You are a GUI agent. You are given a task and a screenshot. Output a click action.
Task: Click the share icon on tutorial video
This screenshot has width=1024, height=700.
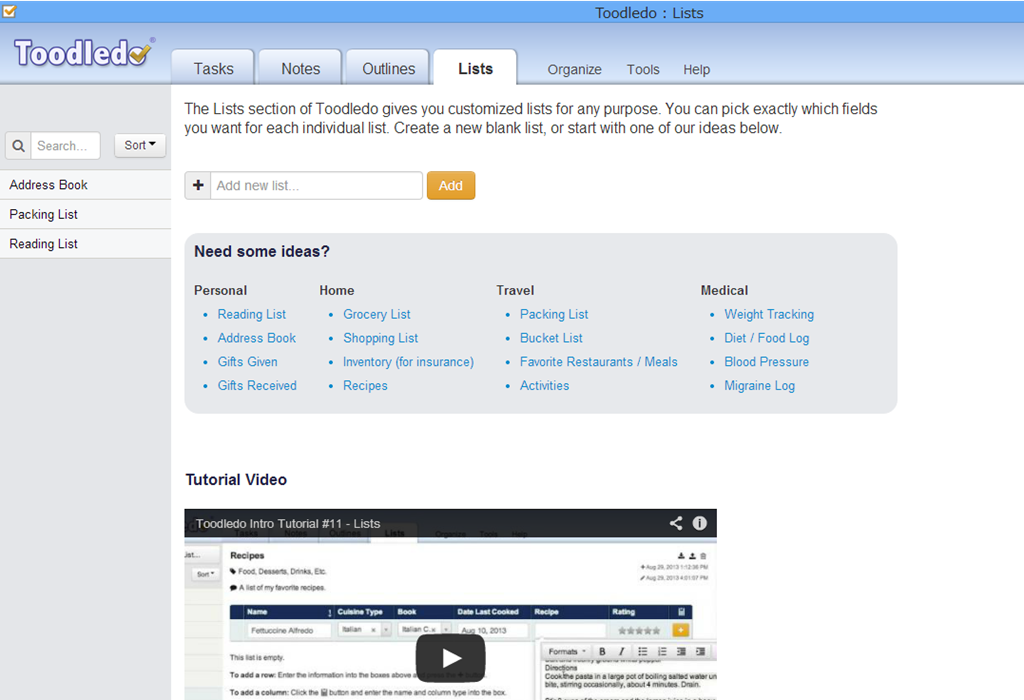pos(676,523)
